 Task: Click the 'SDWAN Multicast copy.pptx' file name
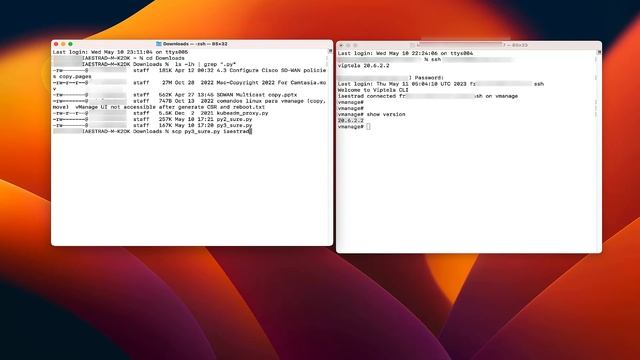coord(258,95)
